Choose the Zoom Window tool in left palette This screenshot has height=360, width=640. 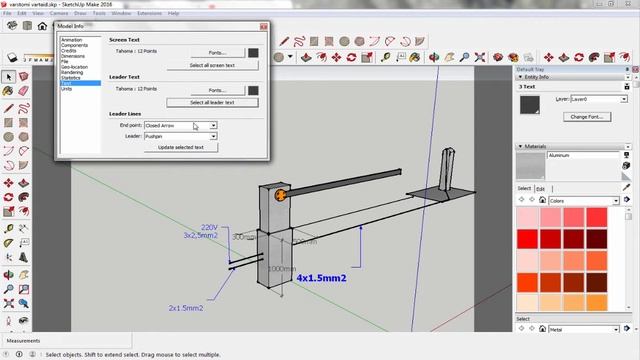tap(24, 289)
